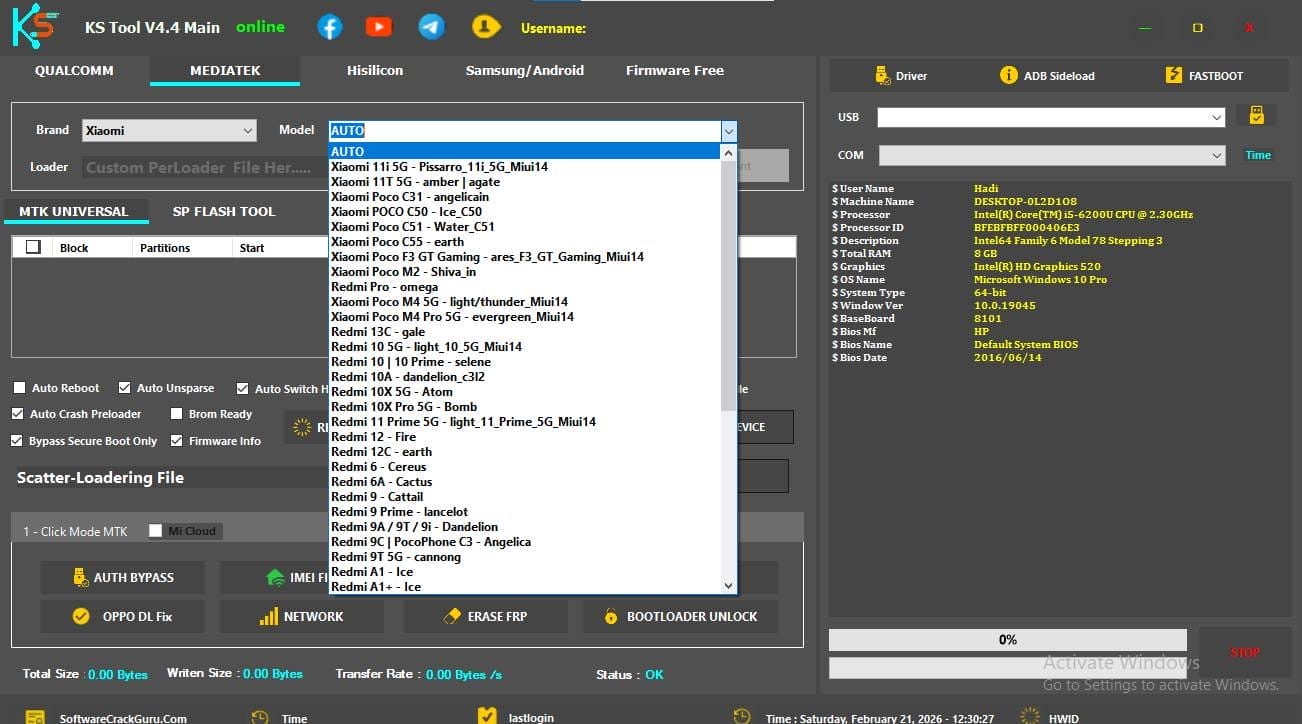
Task: Enable the Auto Reboot checkbox
Action: [18, 387]
